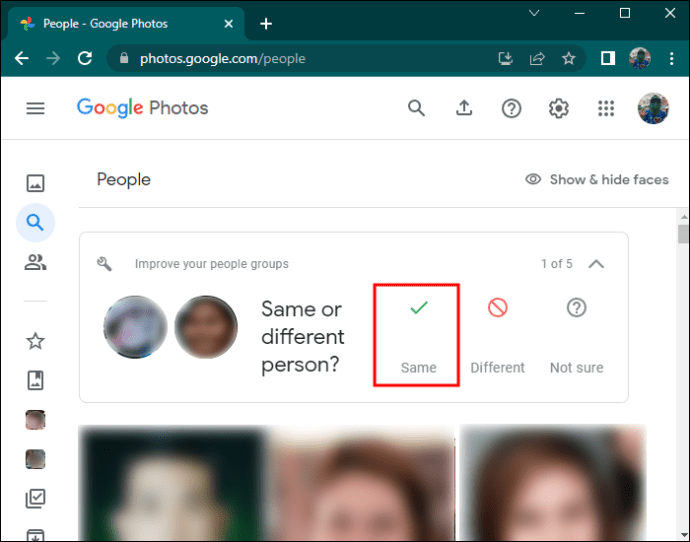This screenshot has width=690, height=542.
Task: Open Favorites star in sidebar
Action: tap(35, 341)
